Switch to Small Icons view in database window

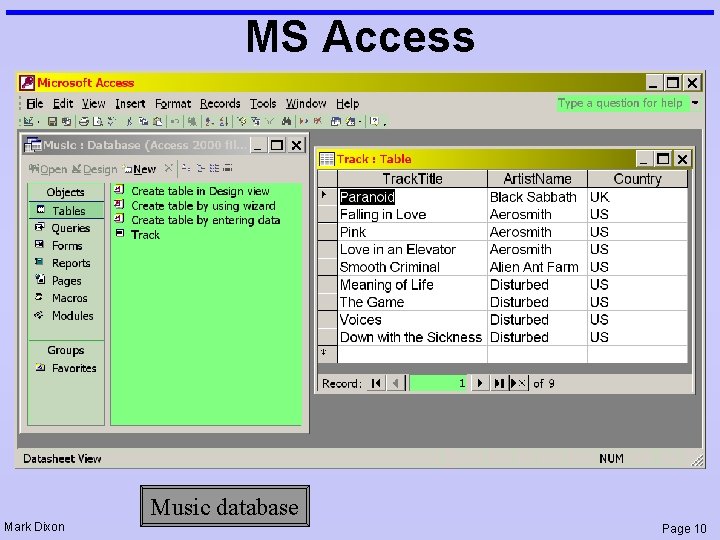tap(201, 168)
